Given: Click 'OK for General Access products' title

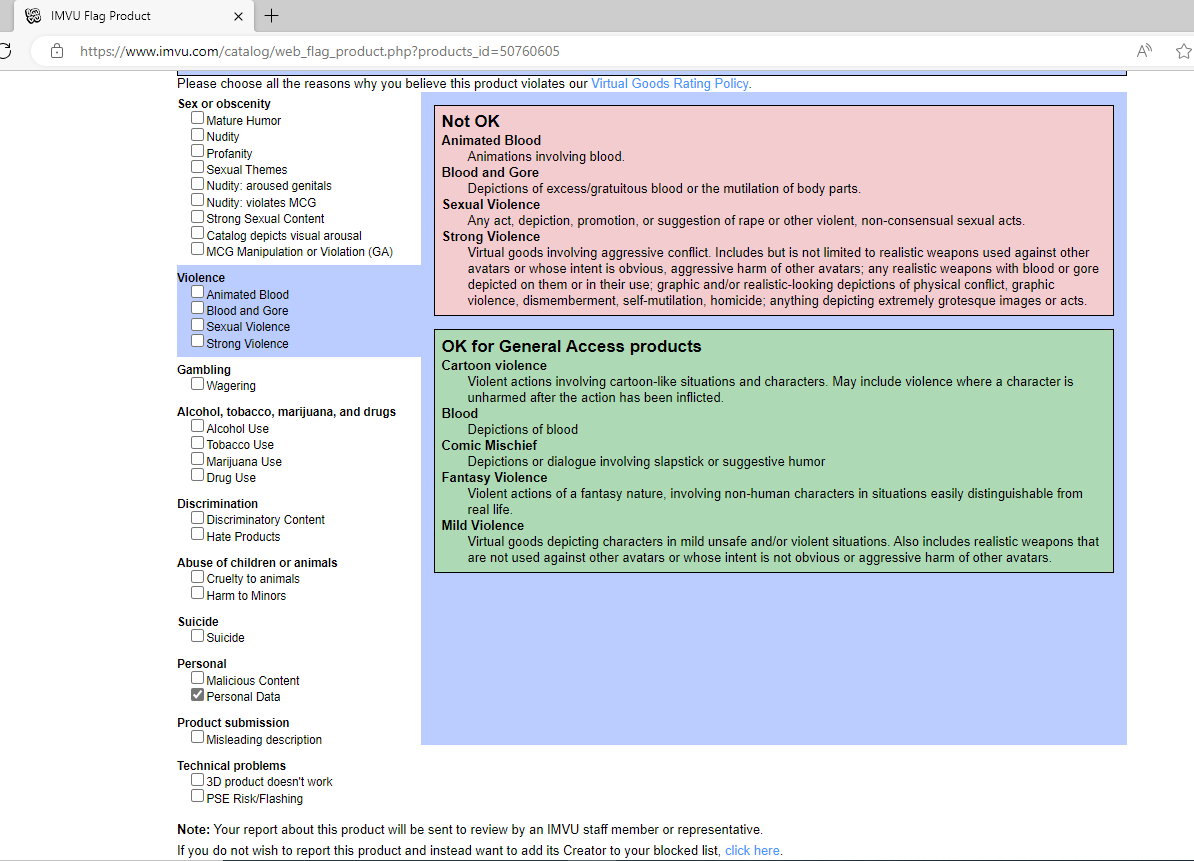Looking at the screenshot, I should coord(571,346).
